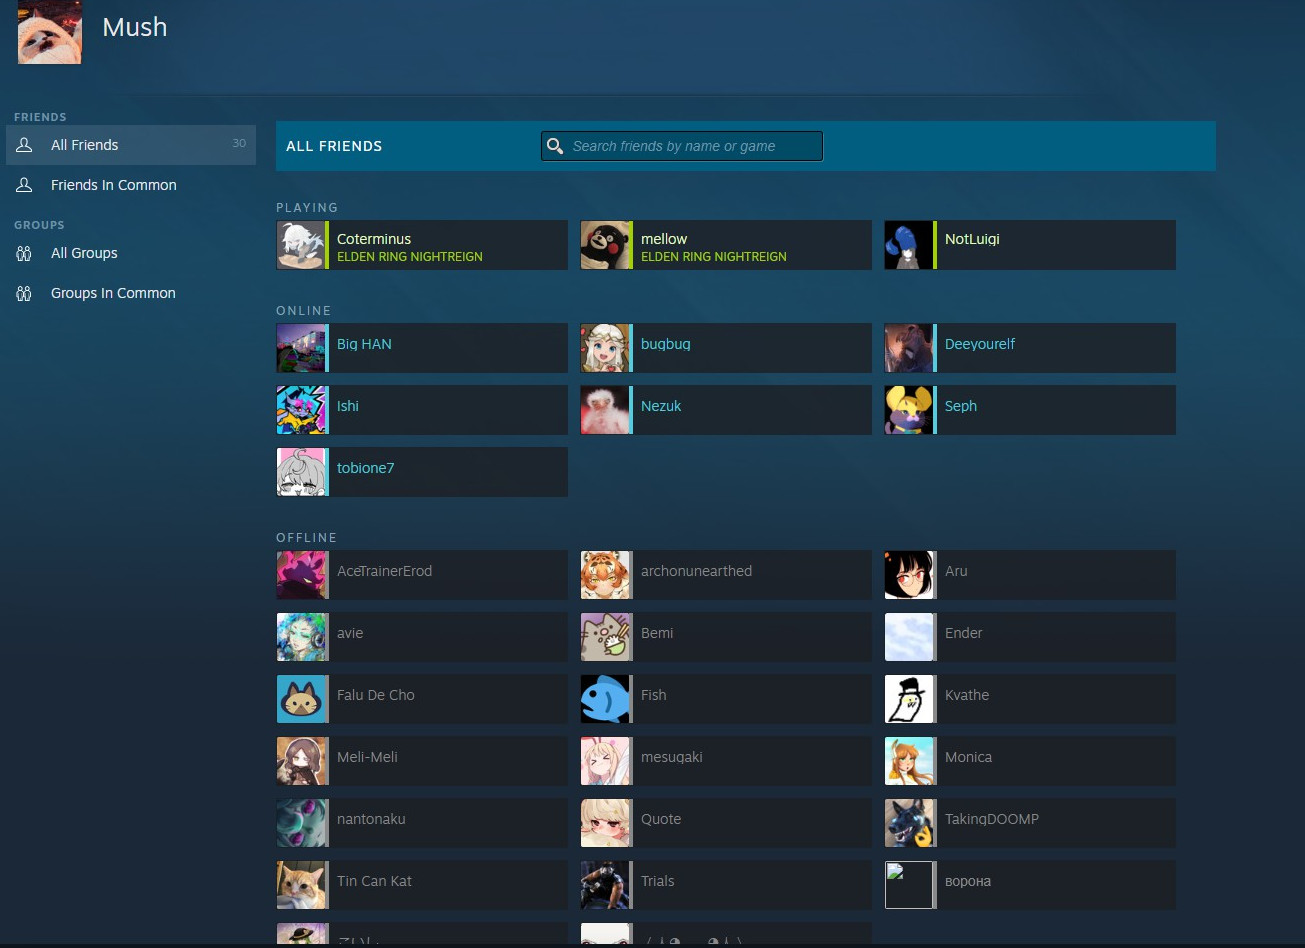Click the Seph friend name
The image size is (1305, 948).
pos(961,406)
